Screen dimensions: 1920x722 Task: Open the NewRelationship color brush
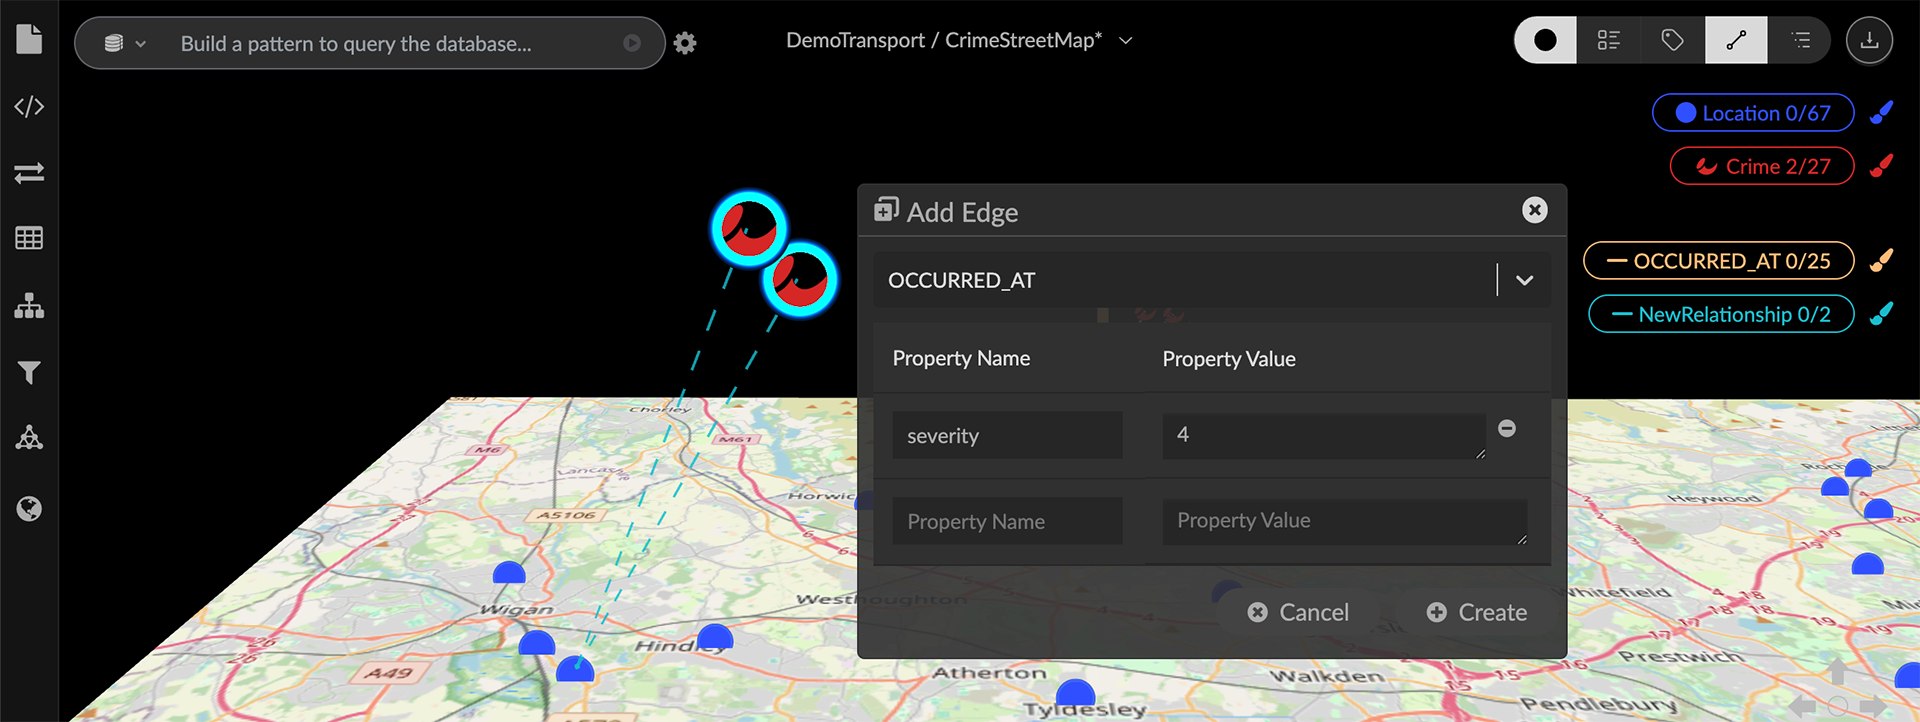click(1881, 314)
